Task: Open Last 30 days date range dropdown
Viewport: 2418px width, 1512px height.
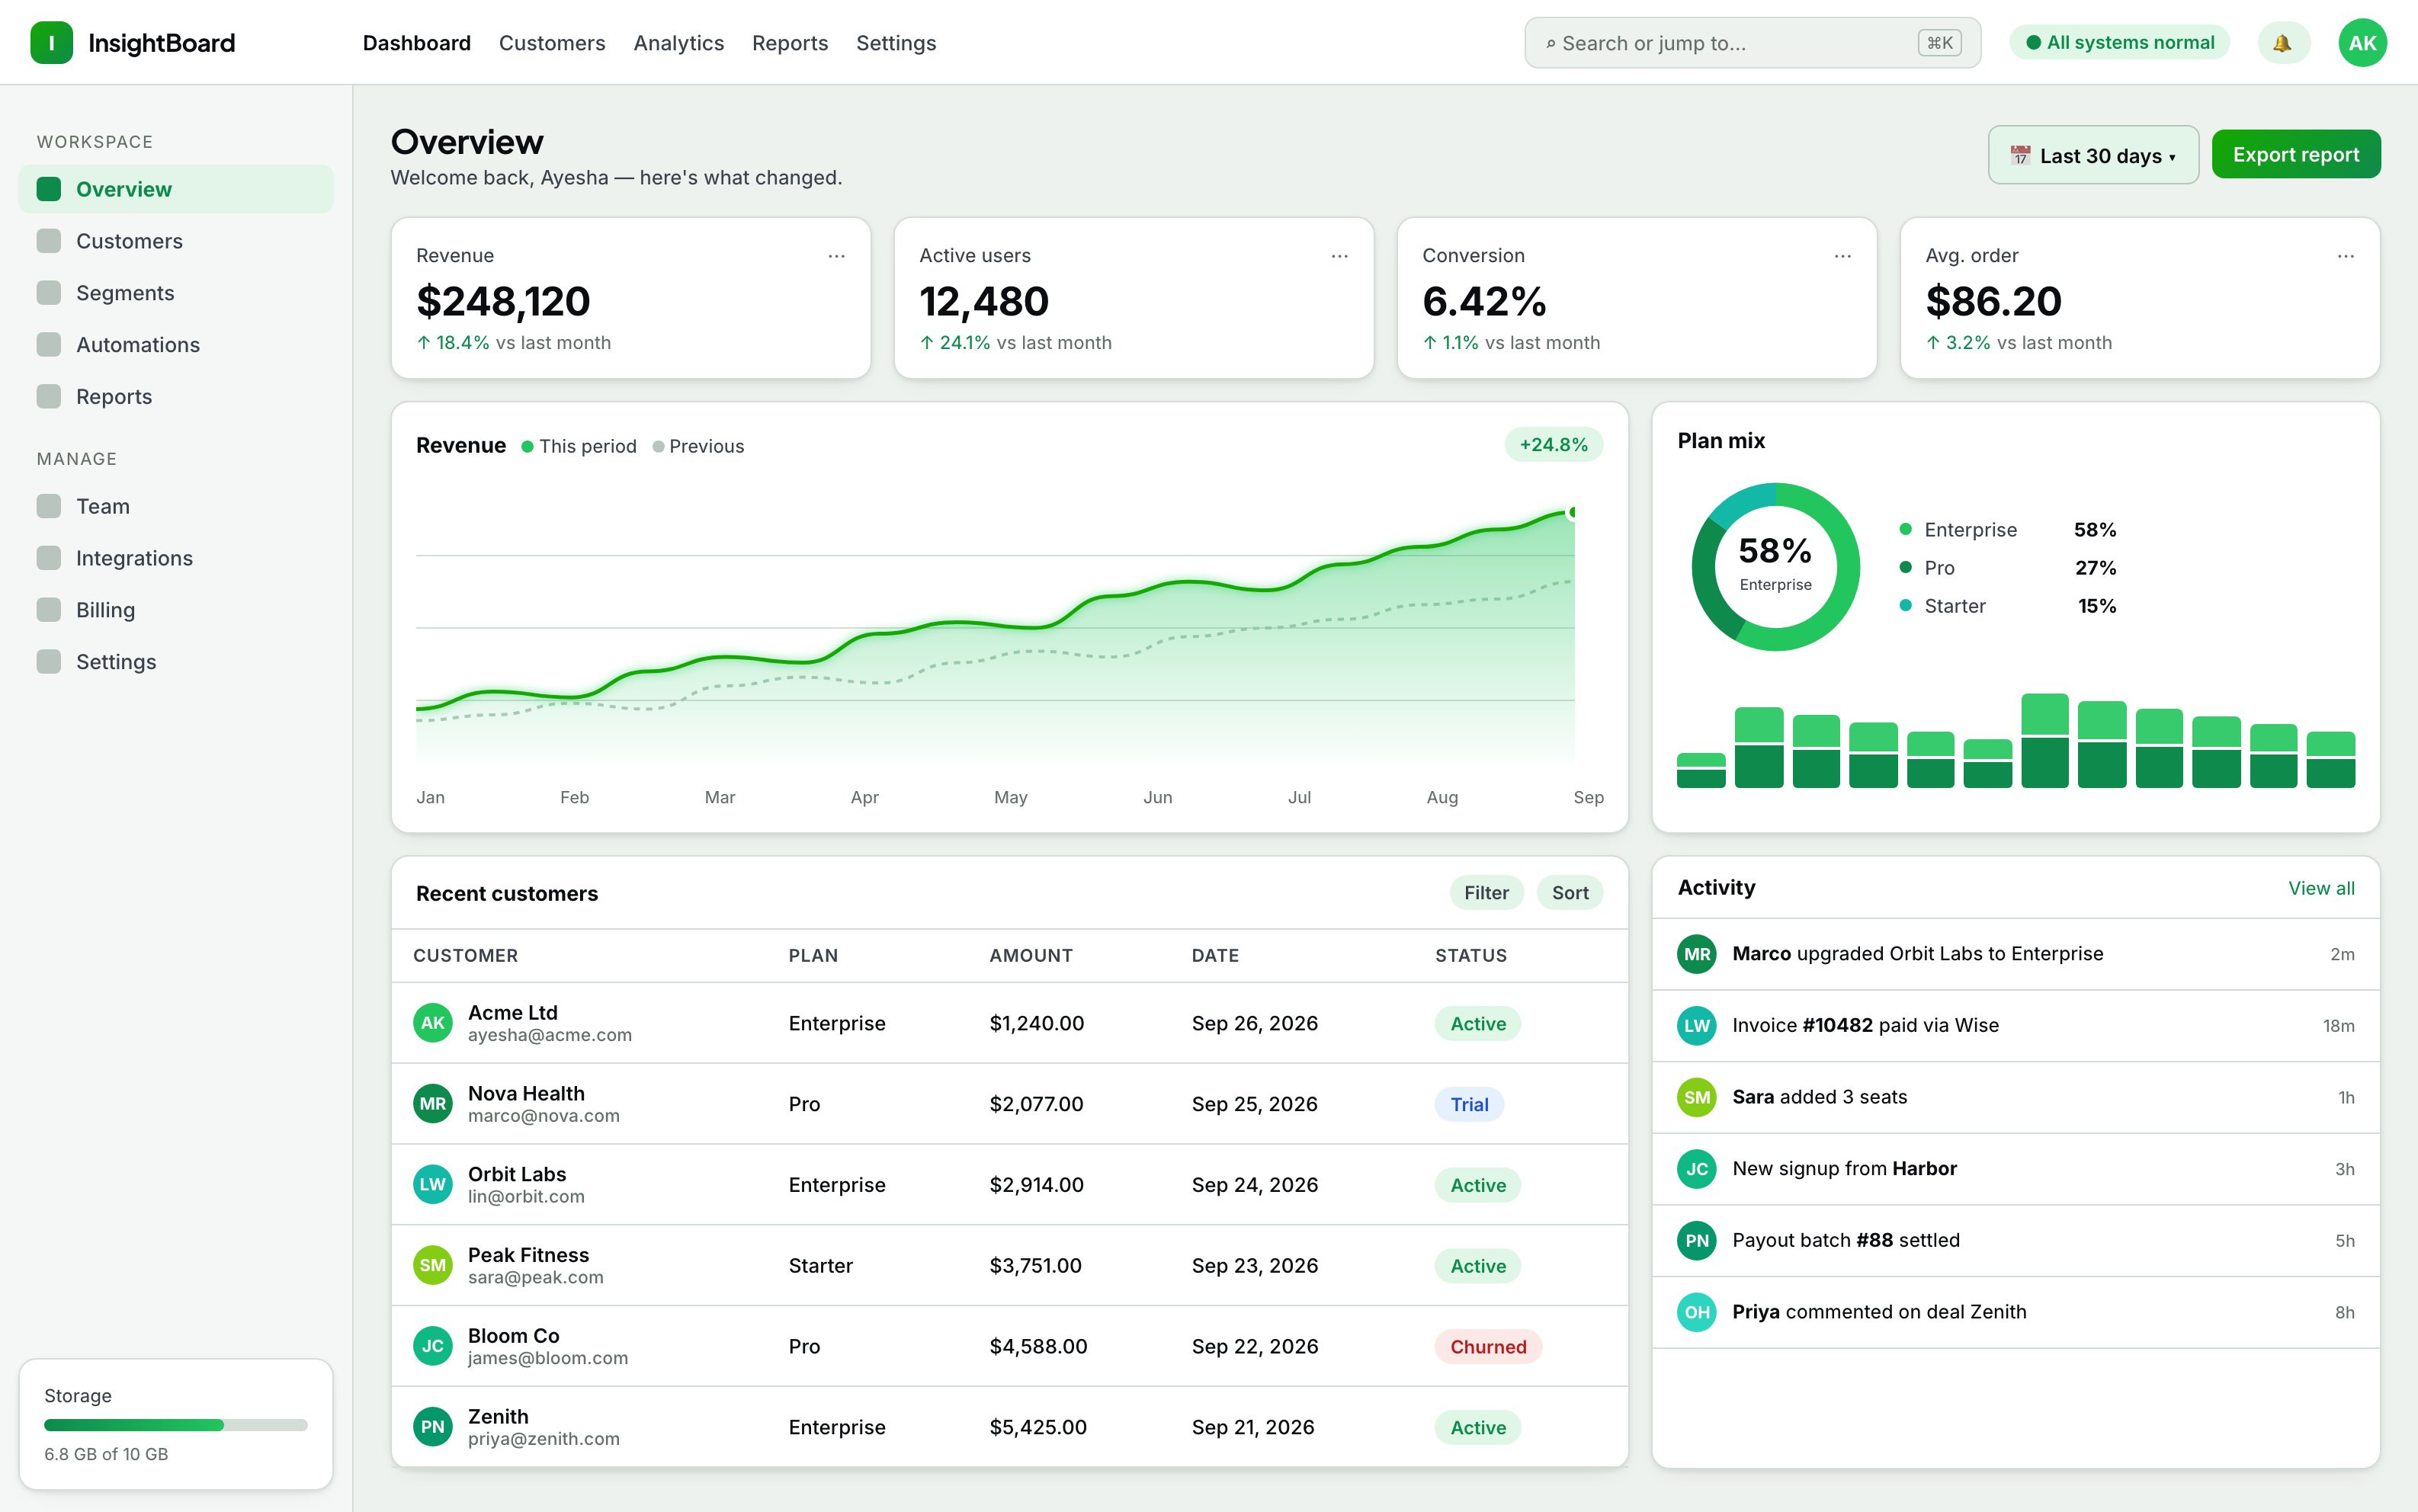Action: (x=2093, y=155)
